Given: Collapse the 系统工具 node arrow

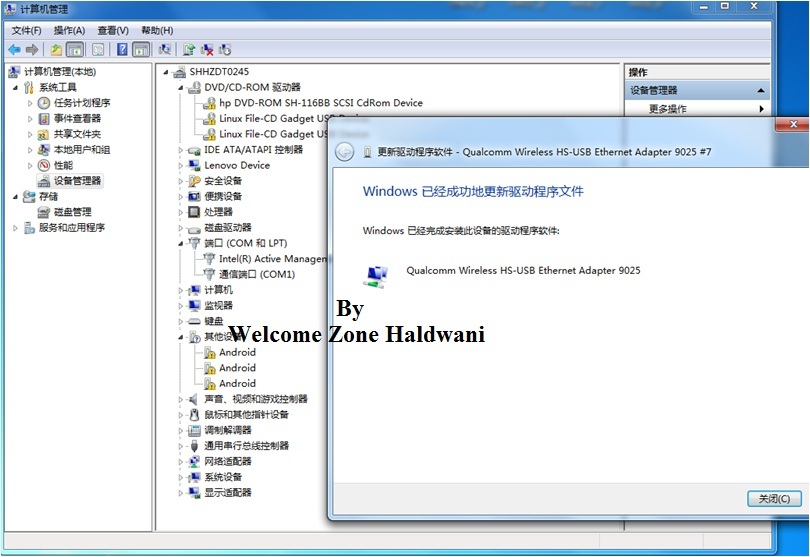Looking at the screenshot, I should (x=15, y=87).
